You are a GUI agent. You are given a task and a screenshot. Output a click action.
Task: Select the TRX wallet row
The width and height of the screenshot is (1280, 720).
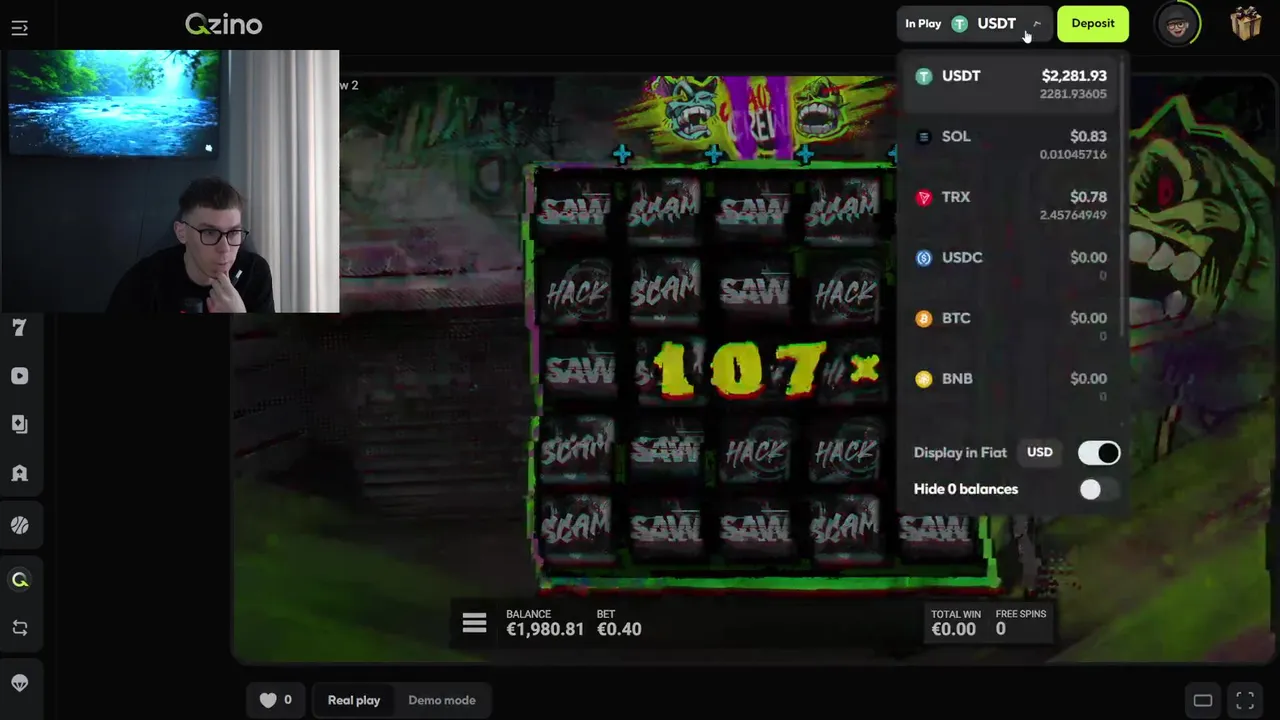point(1010,205)
